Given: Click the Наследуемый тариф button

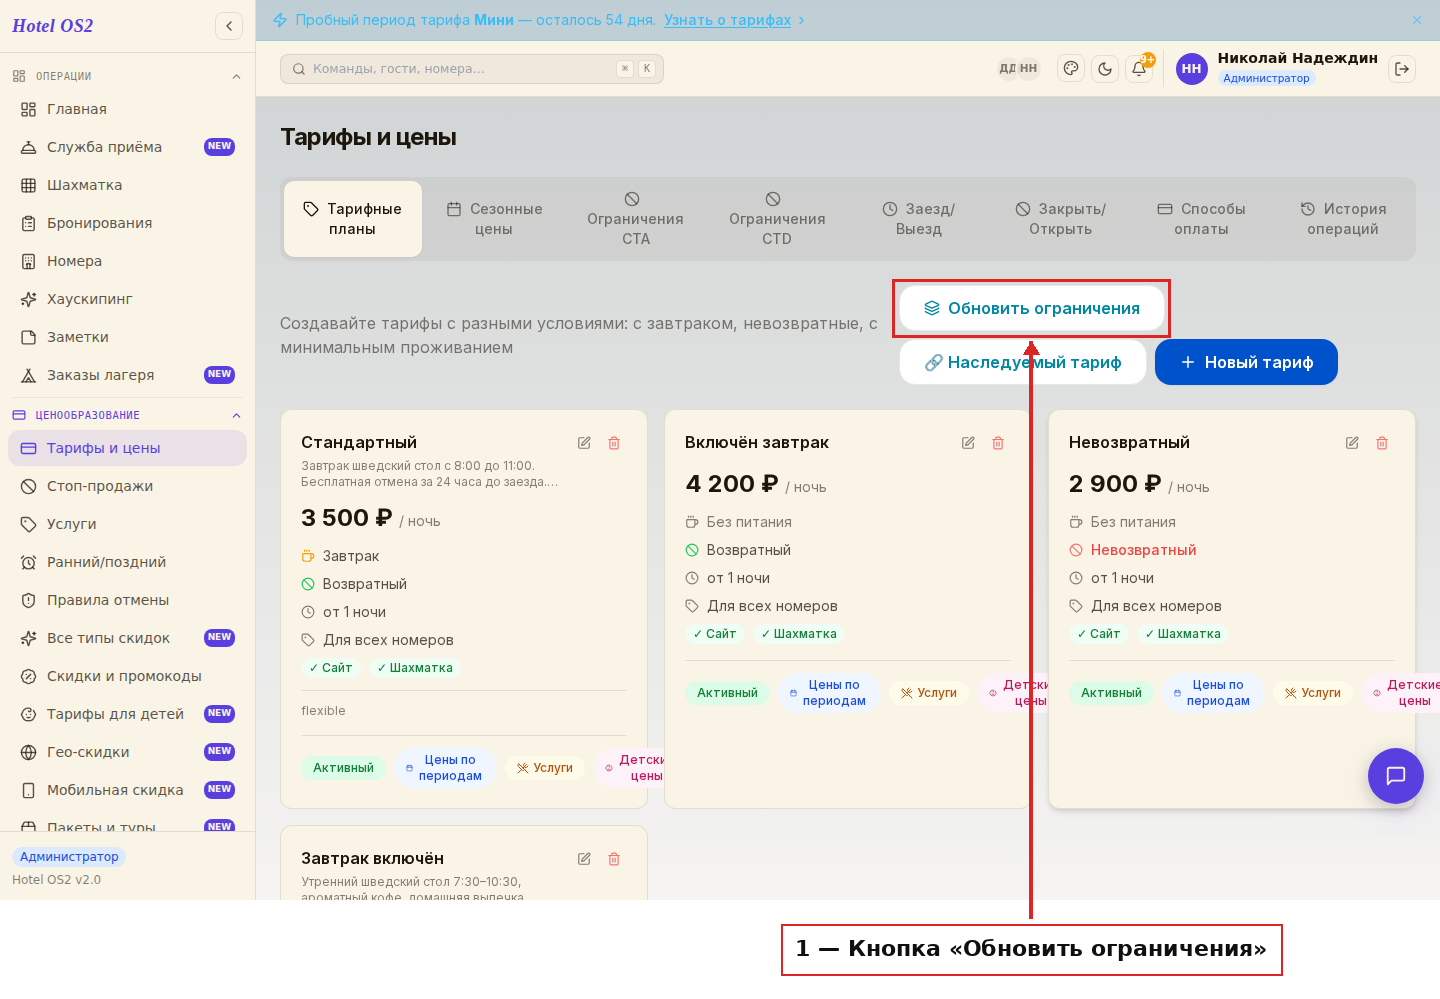Looking at the screenshot, I should click(1023, 362).
